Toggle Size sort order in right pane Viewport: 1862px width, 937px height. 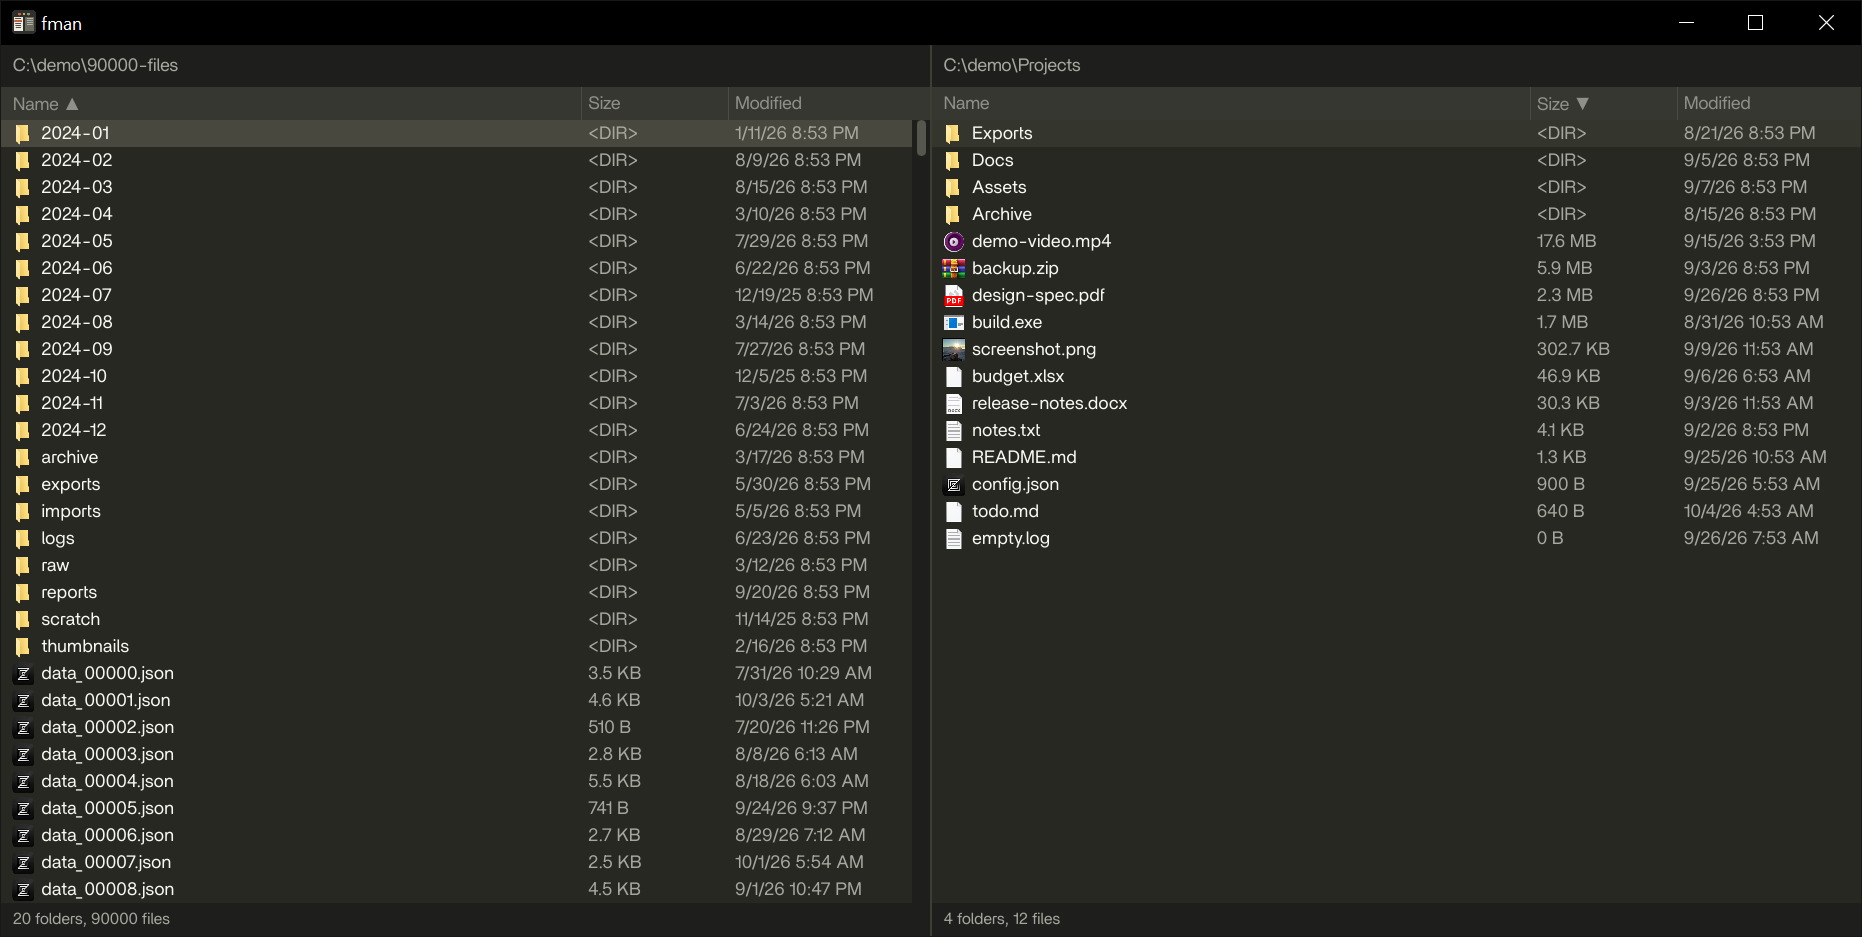pyautogui.click(x=1603, y=103)
